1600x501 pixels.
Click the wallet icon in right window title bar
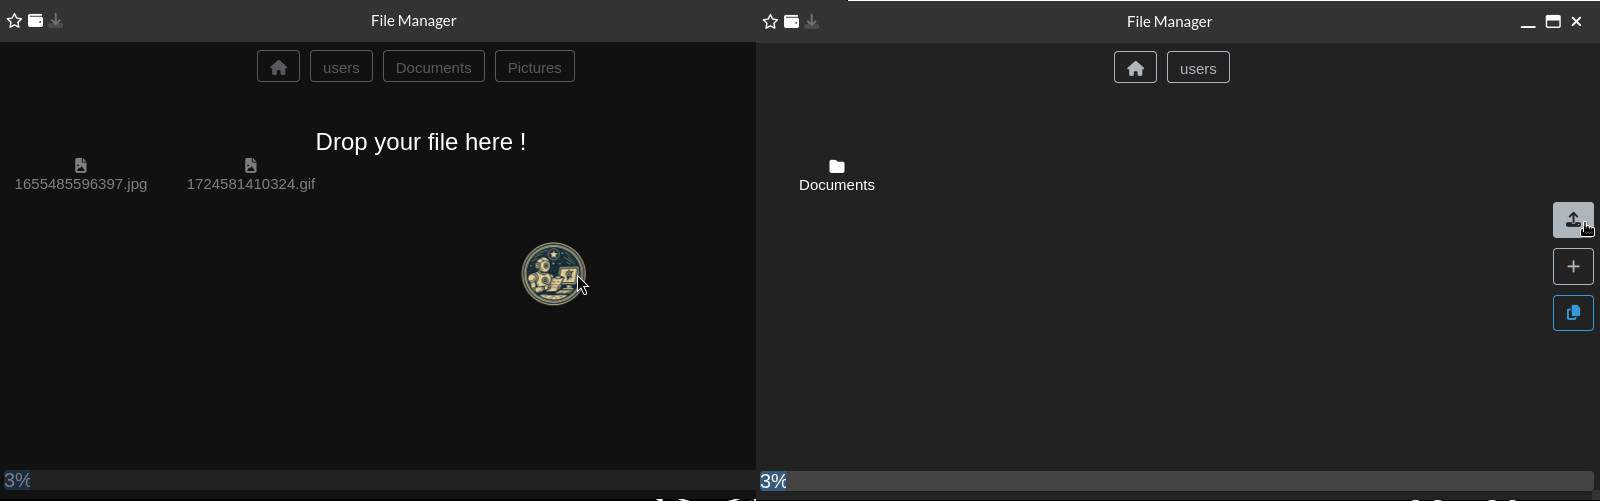792,22
